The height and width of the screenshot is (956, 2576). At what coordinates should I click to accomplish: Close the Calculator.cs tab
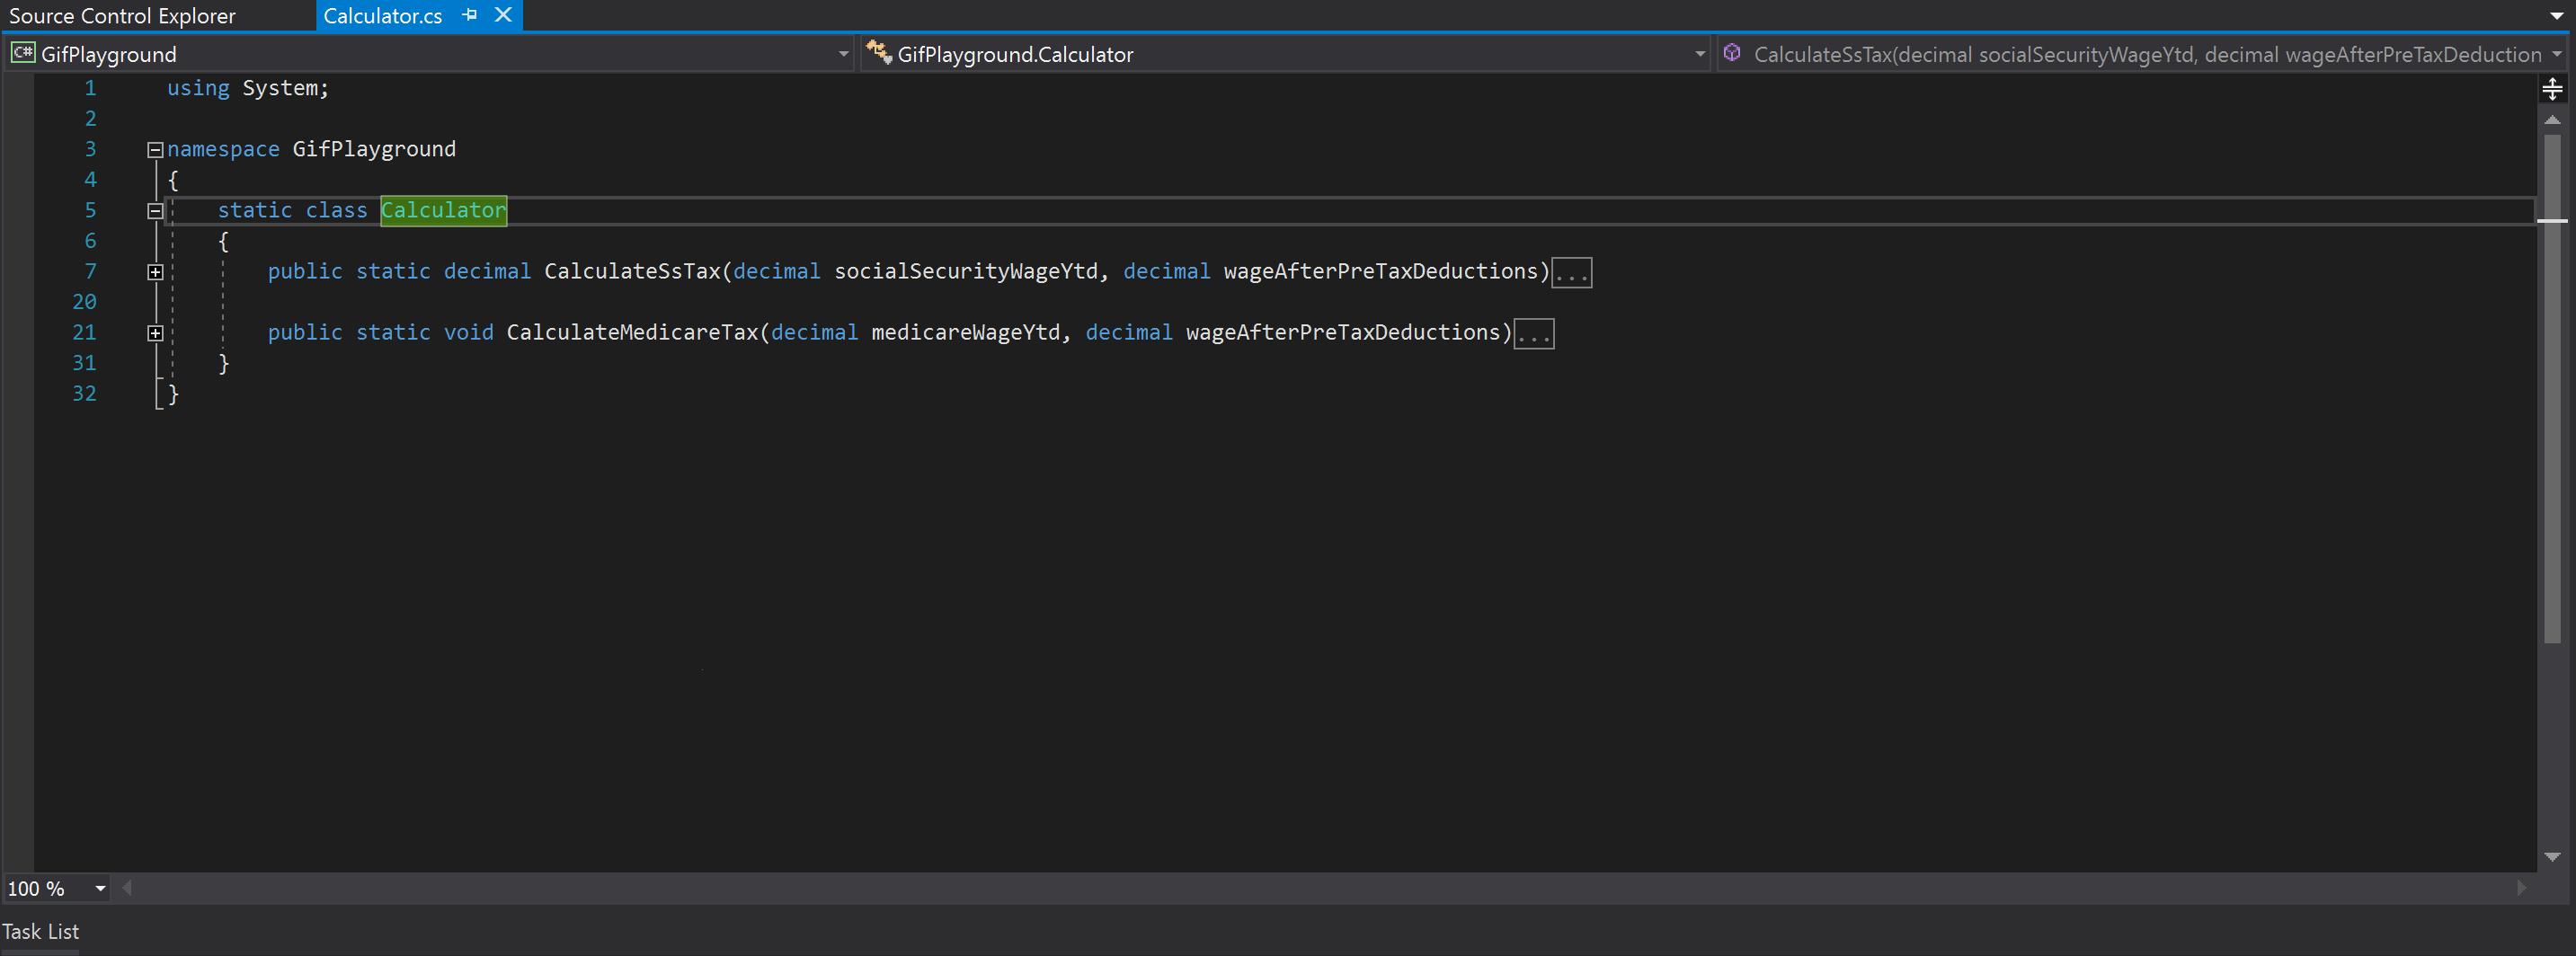503,15
